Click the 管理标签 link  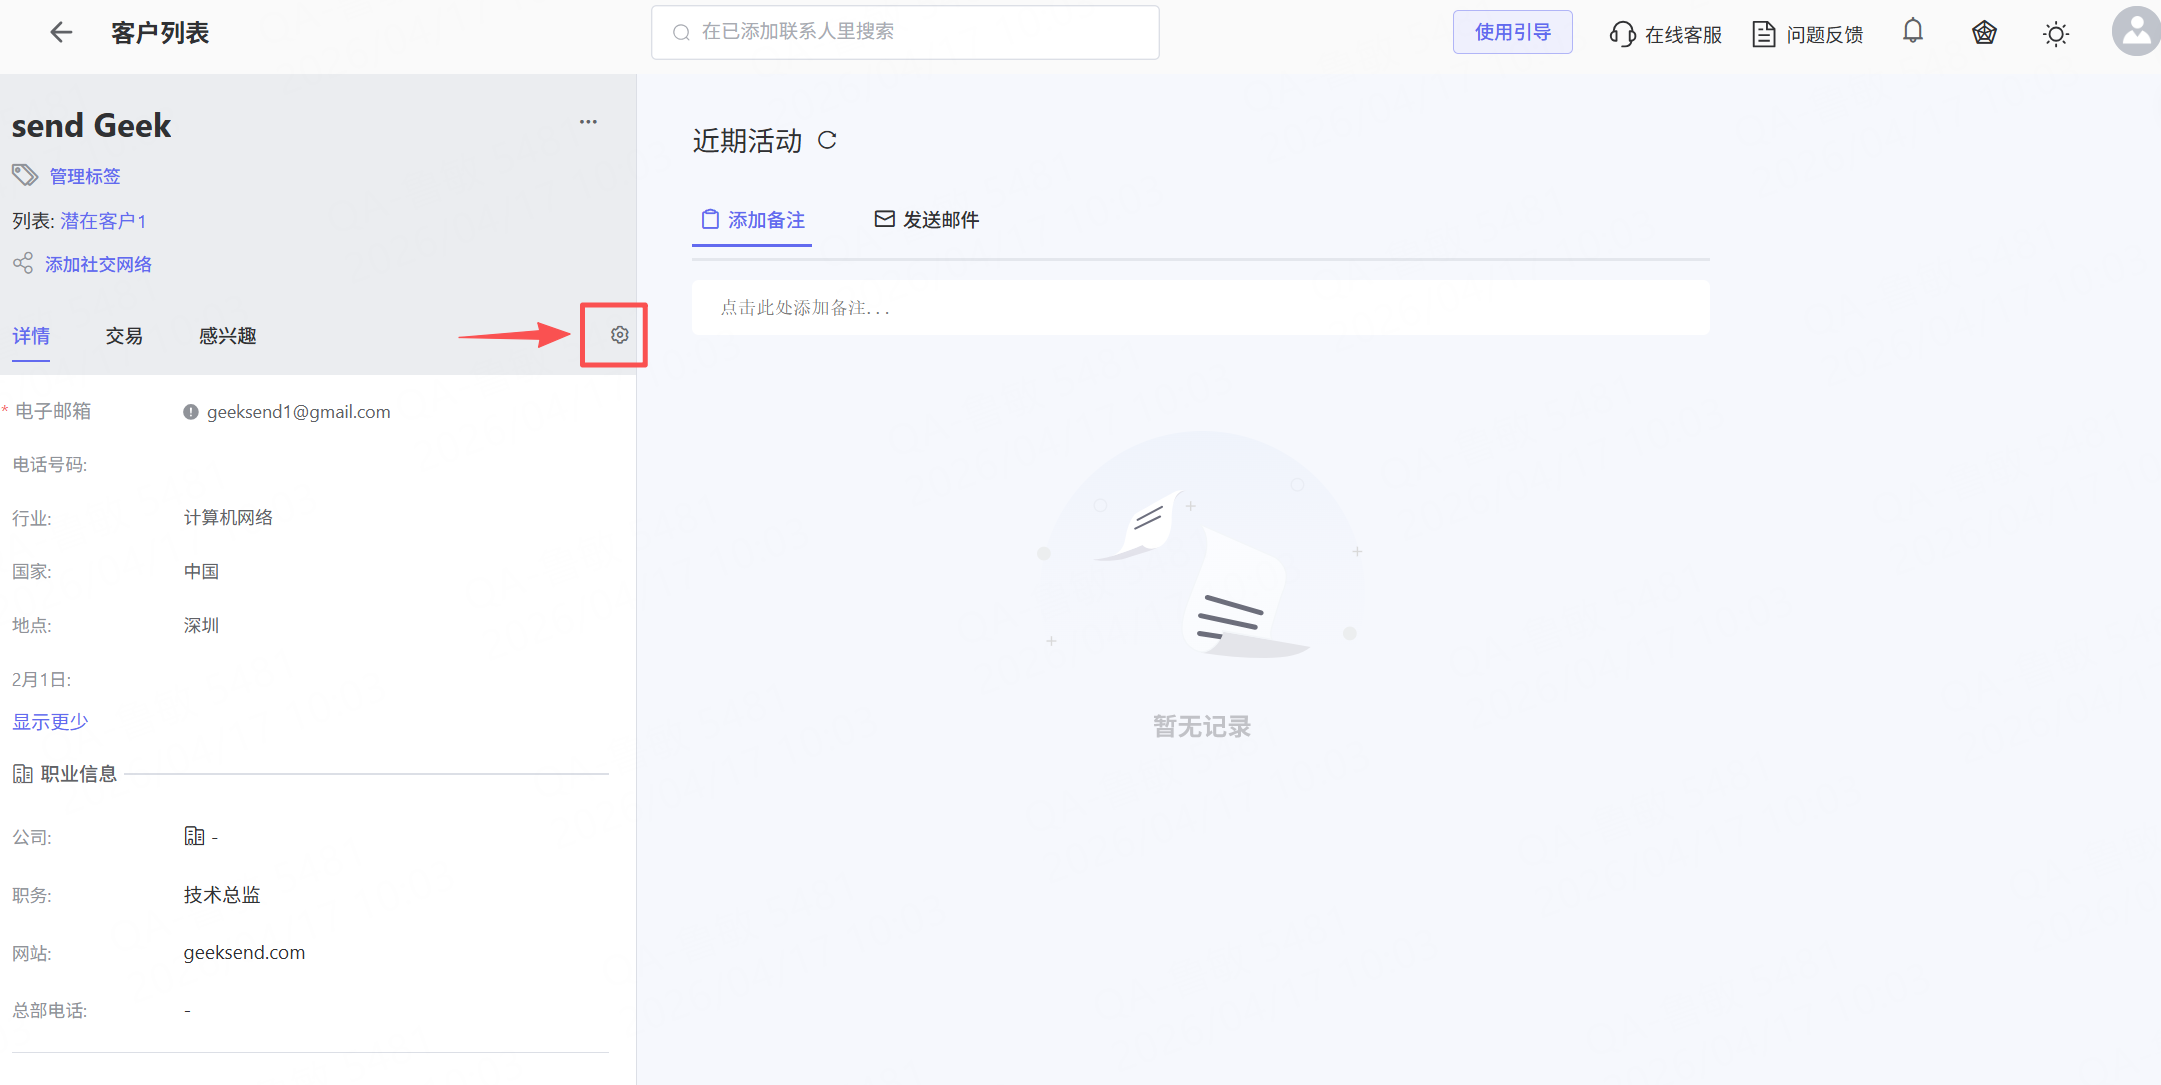[85, 177]
